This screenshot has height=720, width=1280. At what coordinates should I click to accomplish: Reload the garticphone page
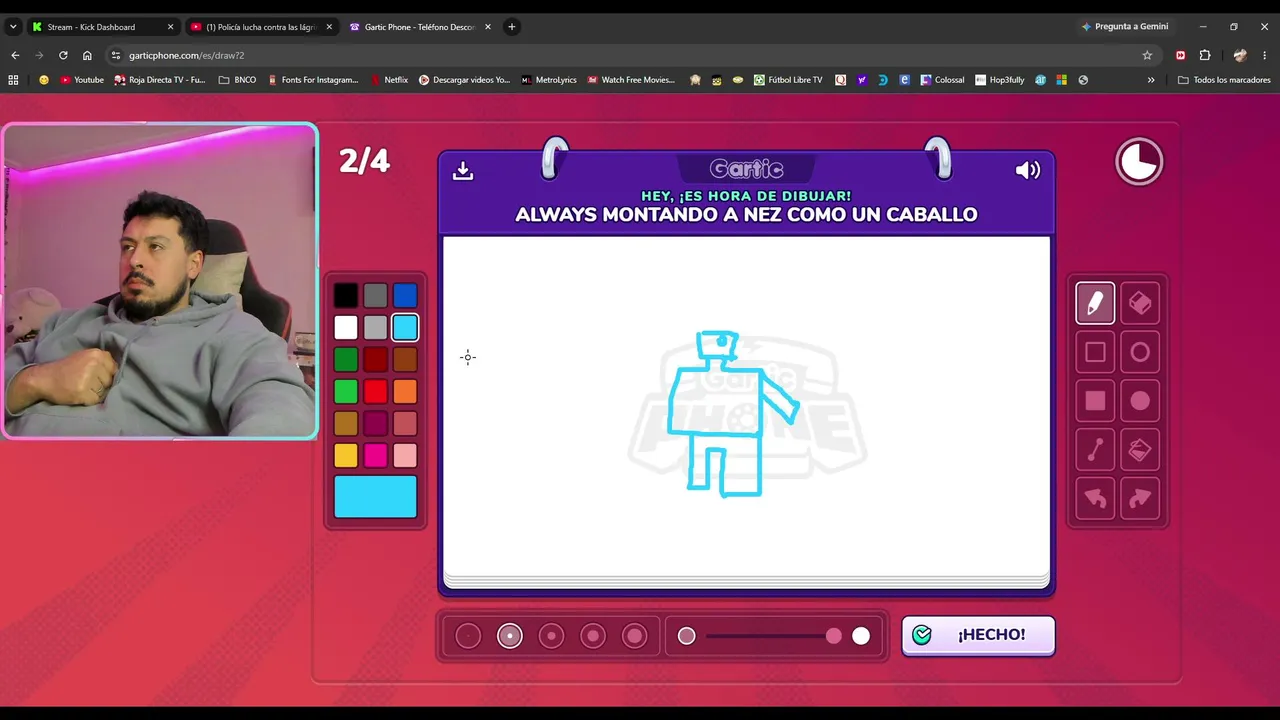point(63,55)
